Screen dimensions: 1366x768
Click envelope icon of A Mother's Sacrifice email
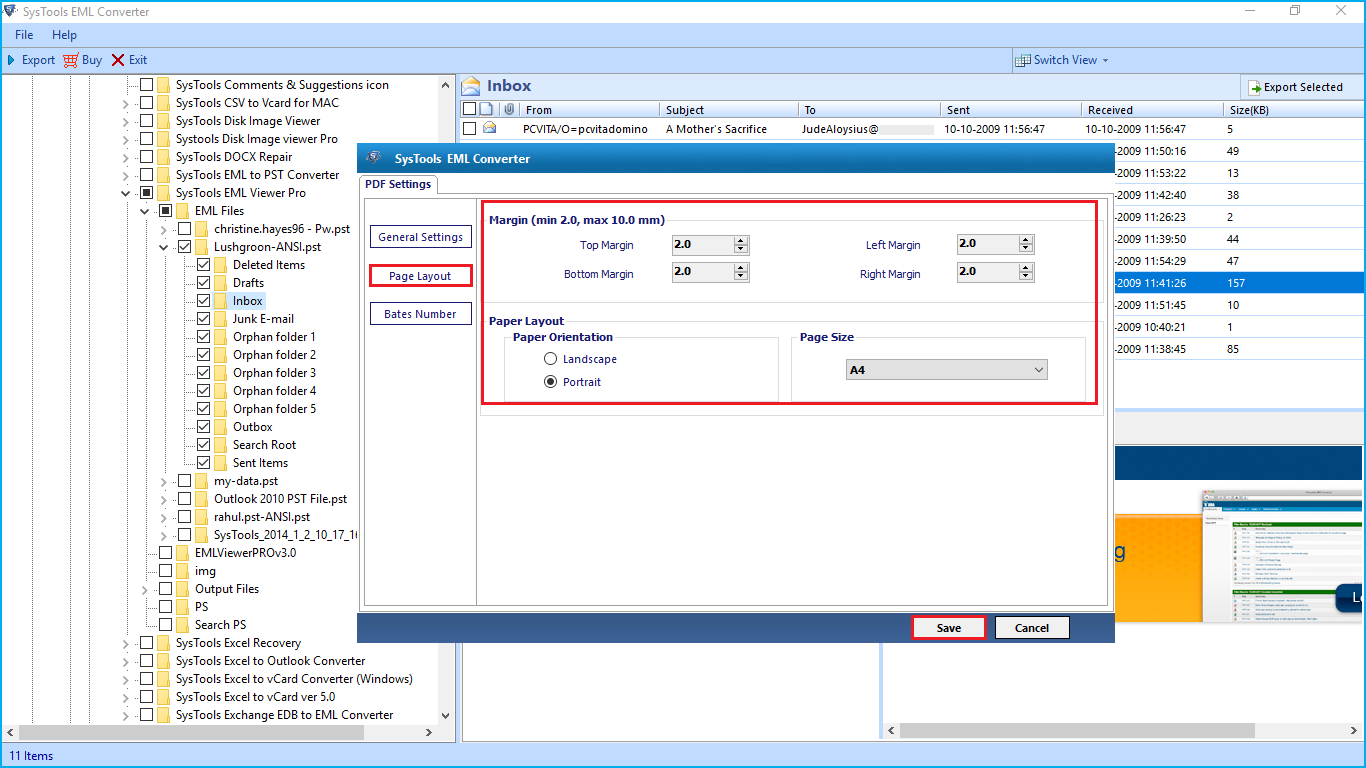click(489, 128)
